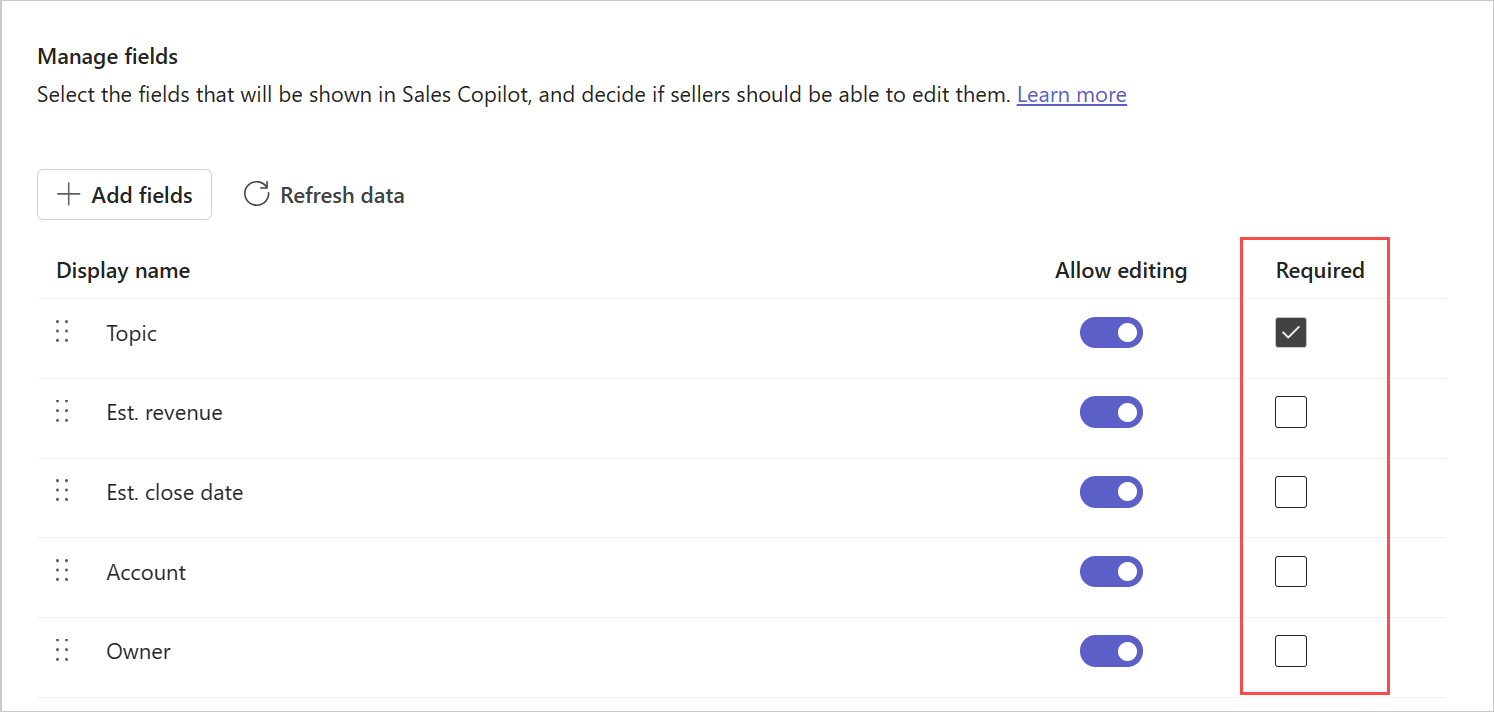Select the drag handle for Est. close date
This screenshot has height=712, width=1494.
61,491
